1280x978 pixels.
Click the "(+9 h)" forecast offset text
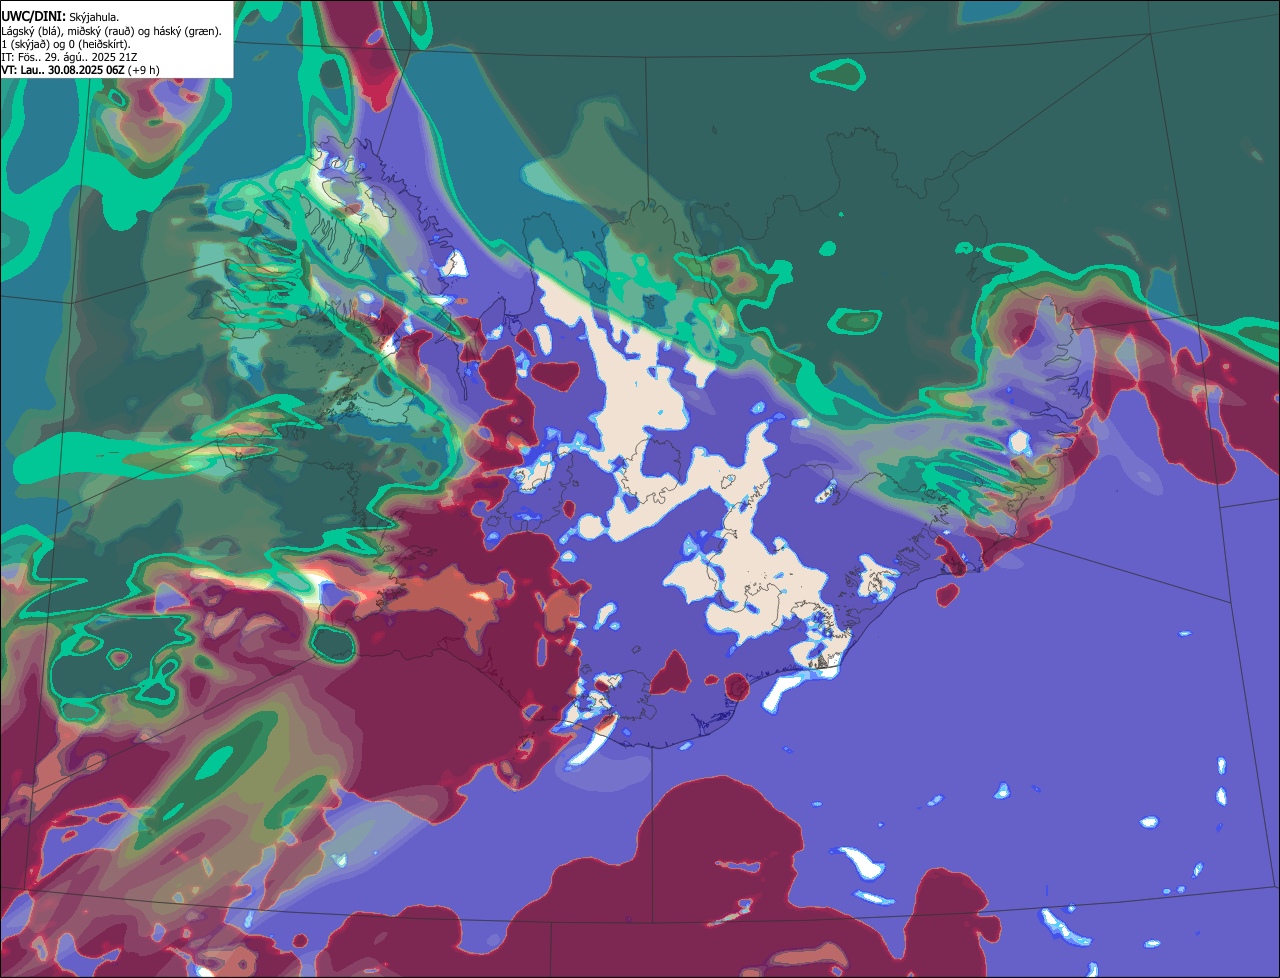(143, 70)
